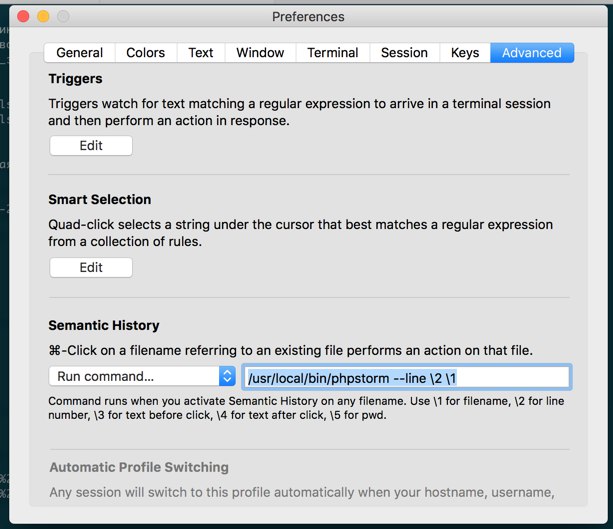Close the Preferences window with red button
The width and height of the screenshot is (613, 529).
[x=23, y=16]
